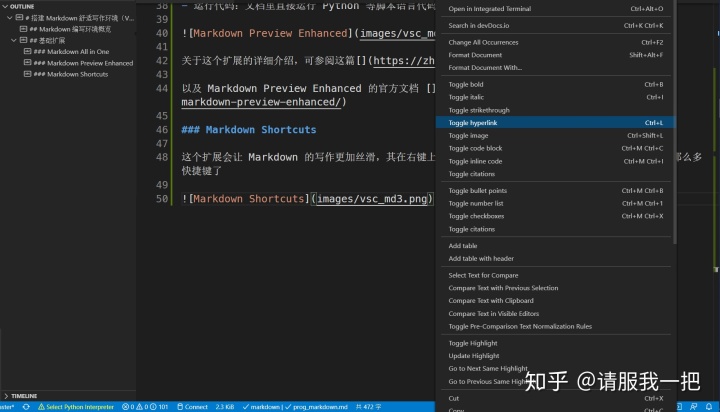The height and width of the screenshot is (412, 720).
Task: Choose Toggle image in the context menu
Action: tap(556, 135)
